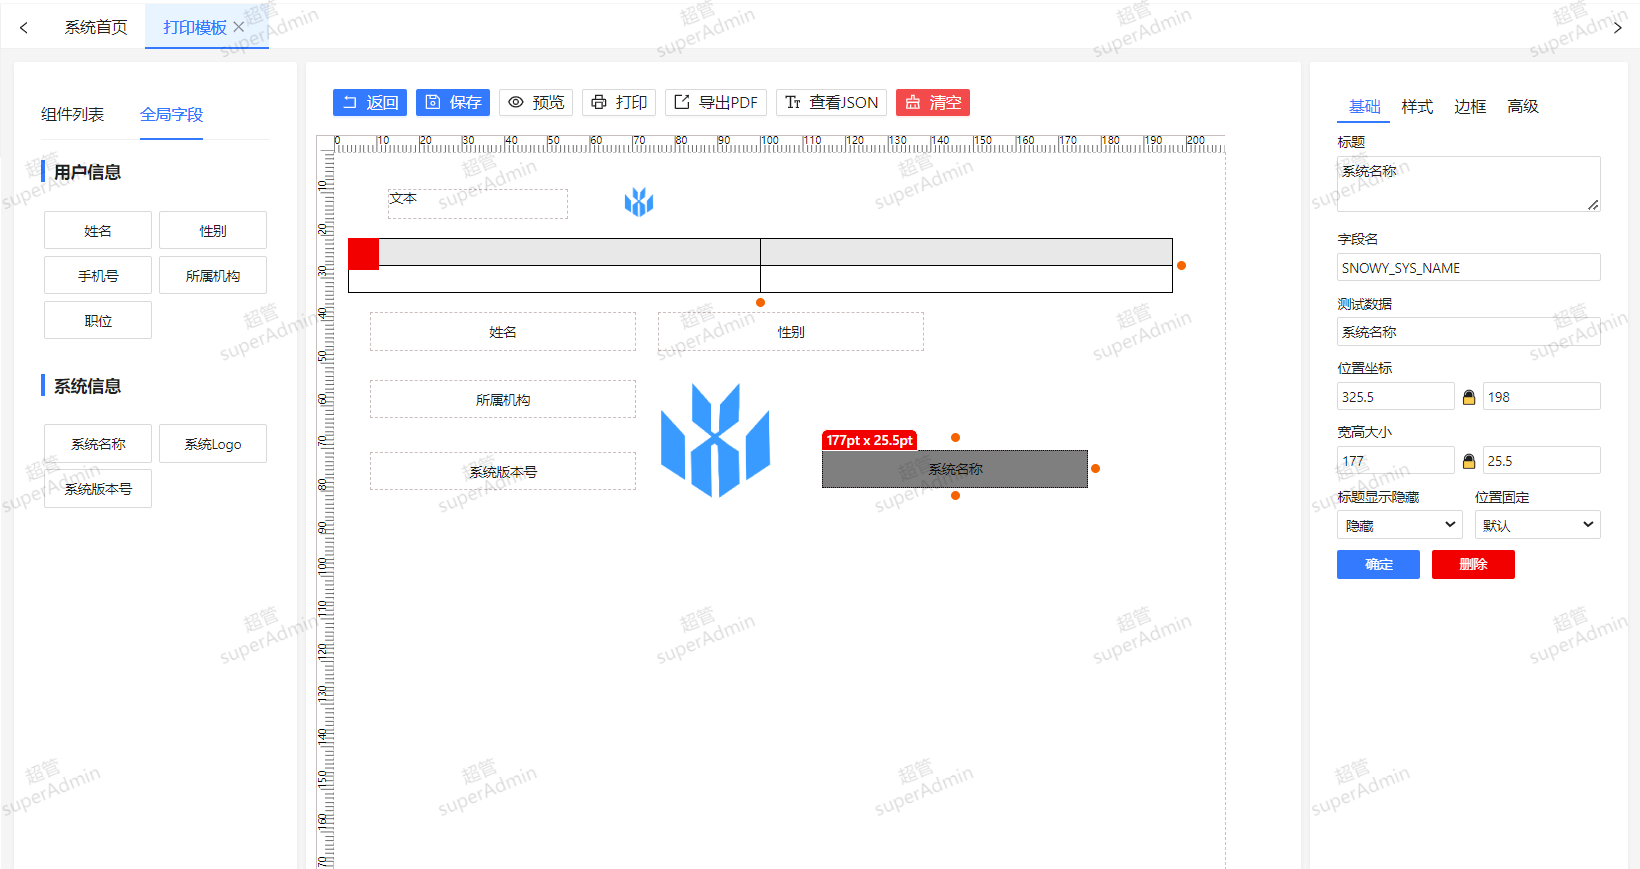
Task: Close the 打印模板 tab
Action: point(239,27)
